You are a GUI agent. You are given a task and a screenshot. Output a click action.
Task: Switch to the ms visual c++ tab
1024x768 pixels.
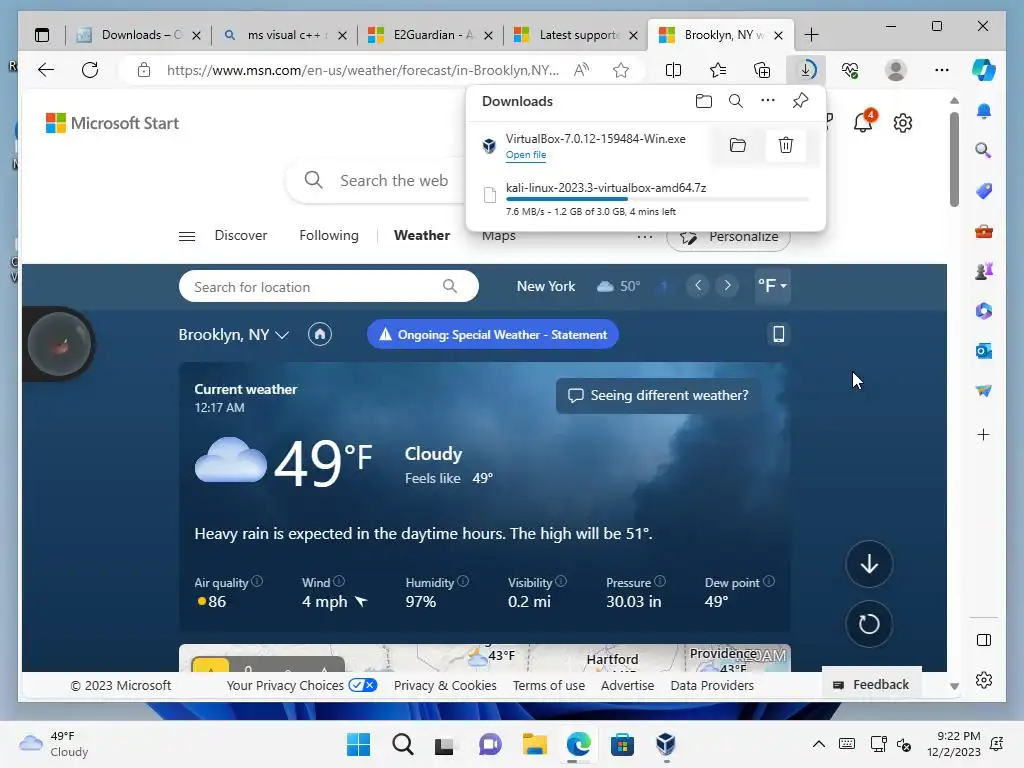pyautogui.click(x=285, y=35)
